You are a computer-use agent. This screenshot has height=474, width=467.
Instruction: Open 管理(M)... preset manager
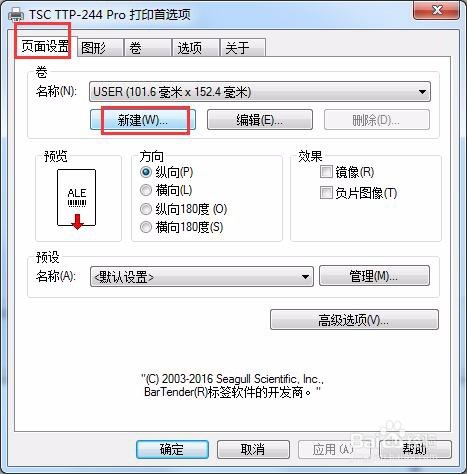374,276
